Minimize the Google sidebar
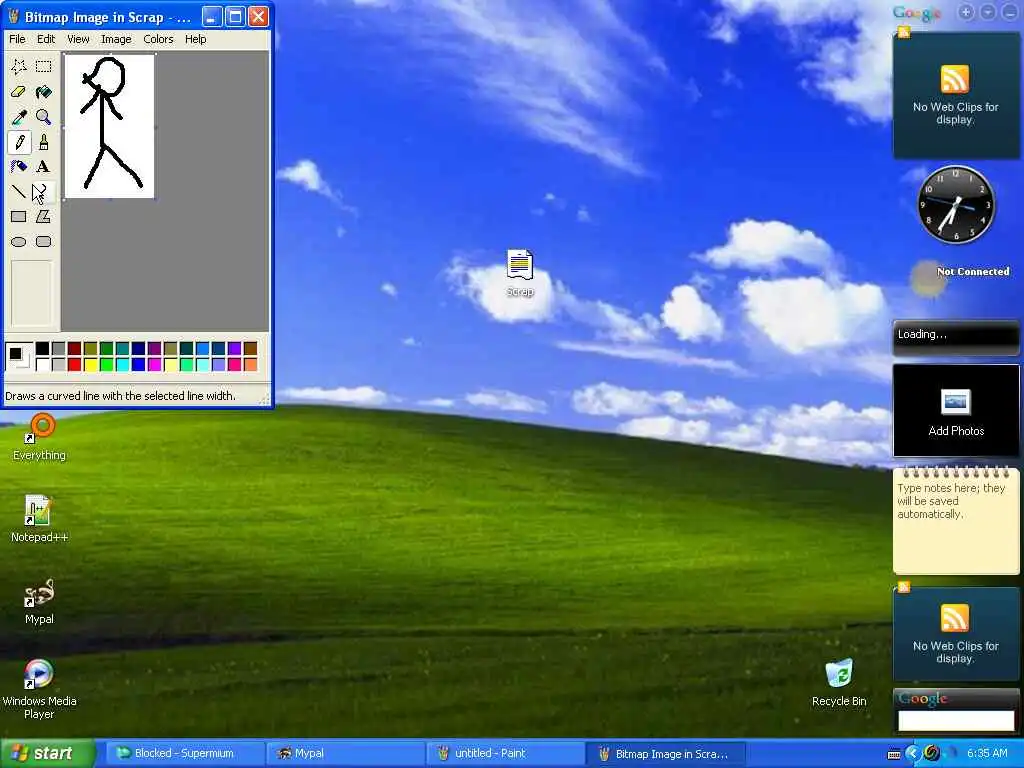Image resolution: width=1024 pixels, height=768 pixels. click(x=1009, y=12)
